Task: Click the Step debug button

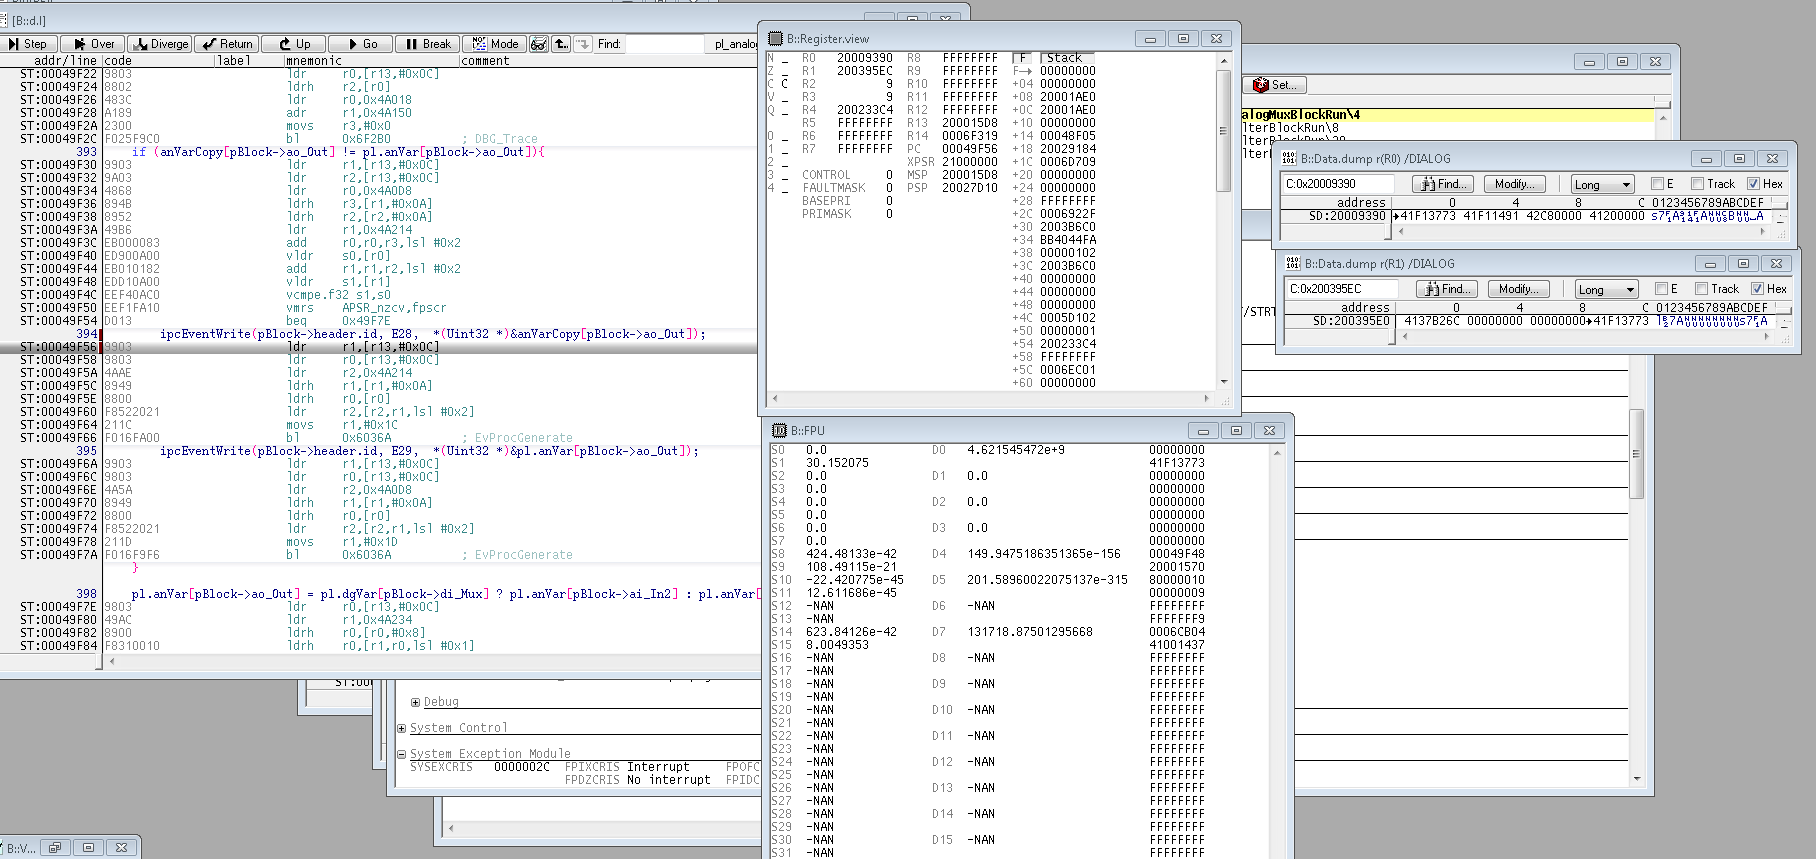Action: 28,44
